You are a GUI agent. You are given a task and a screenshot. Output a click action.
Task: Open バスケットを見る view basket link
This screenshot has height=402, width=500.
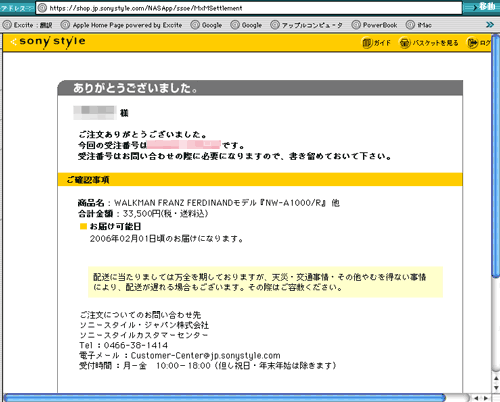pyautogui.click(x=435, y=43)
